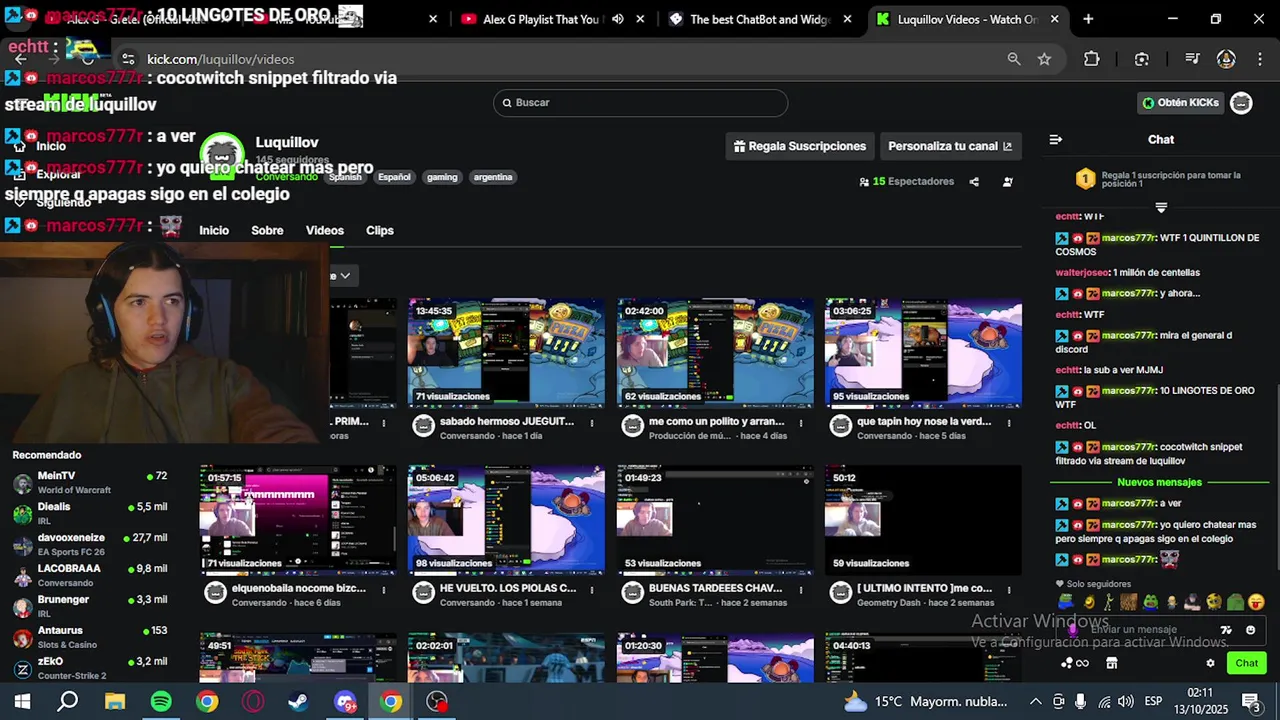This screenshot has height=720, width=1280.
Task: Click the zoom magnifier icon in address bar
Action: [x=1014, y=59]
